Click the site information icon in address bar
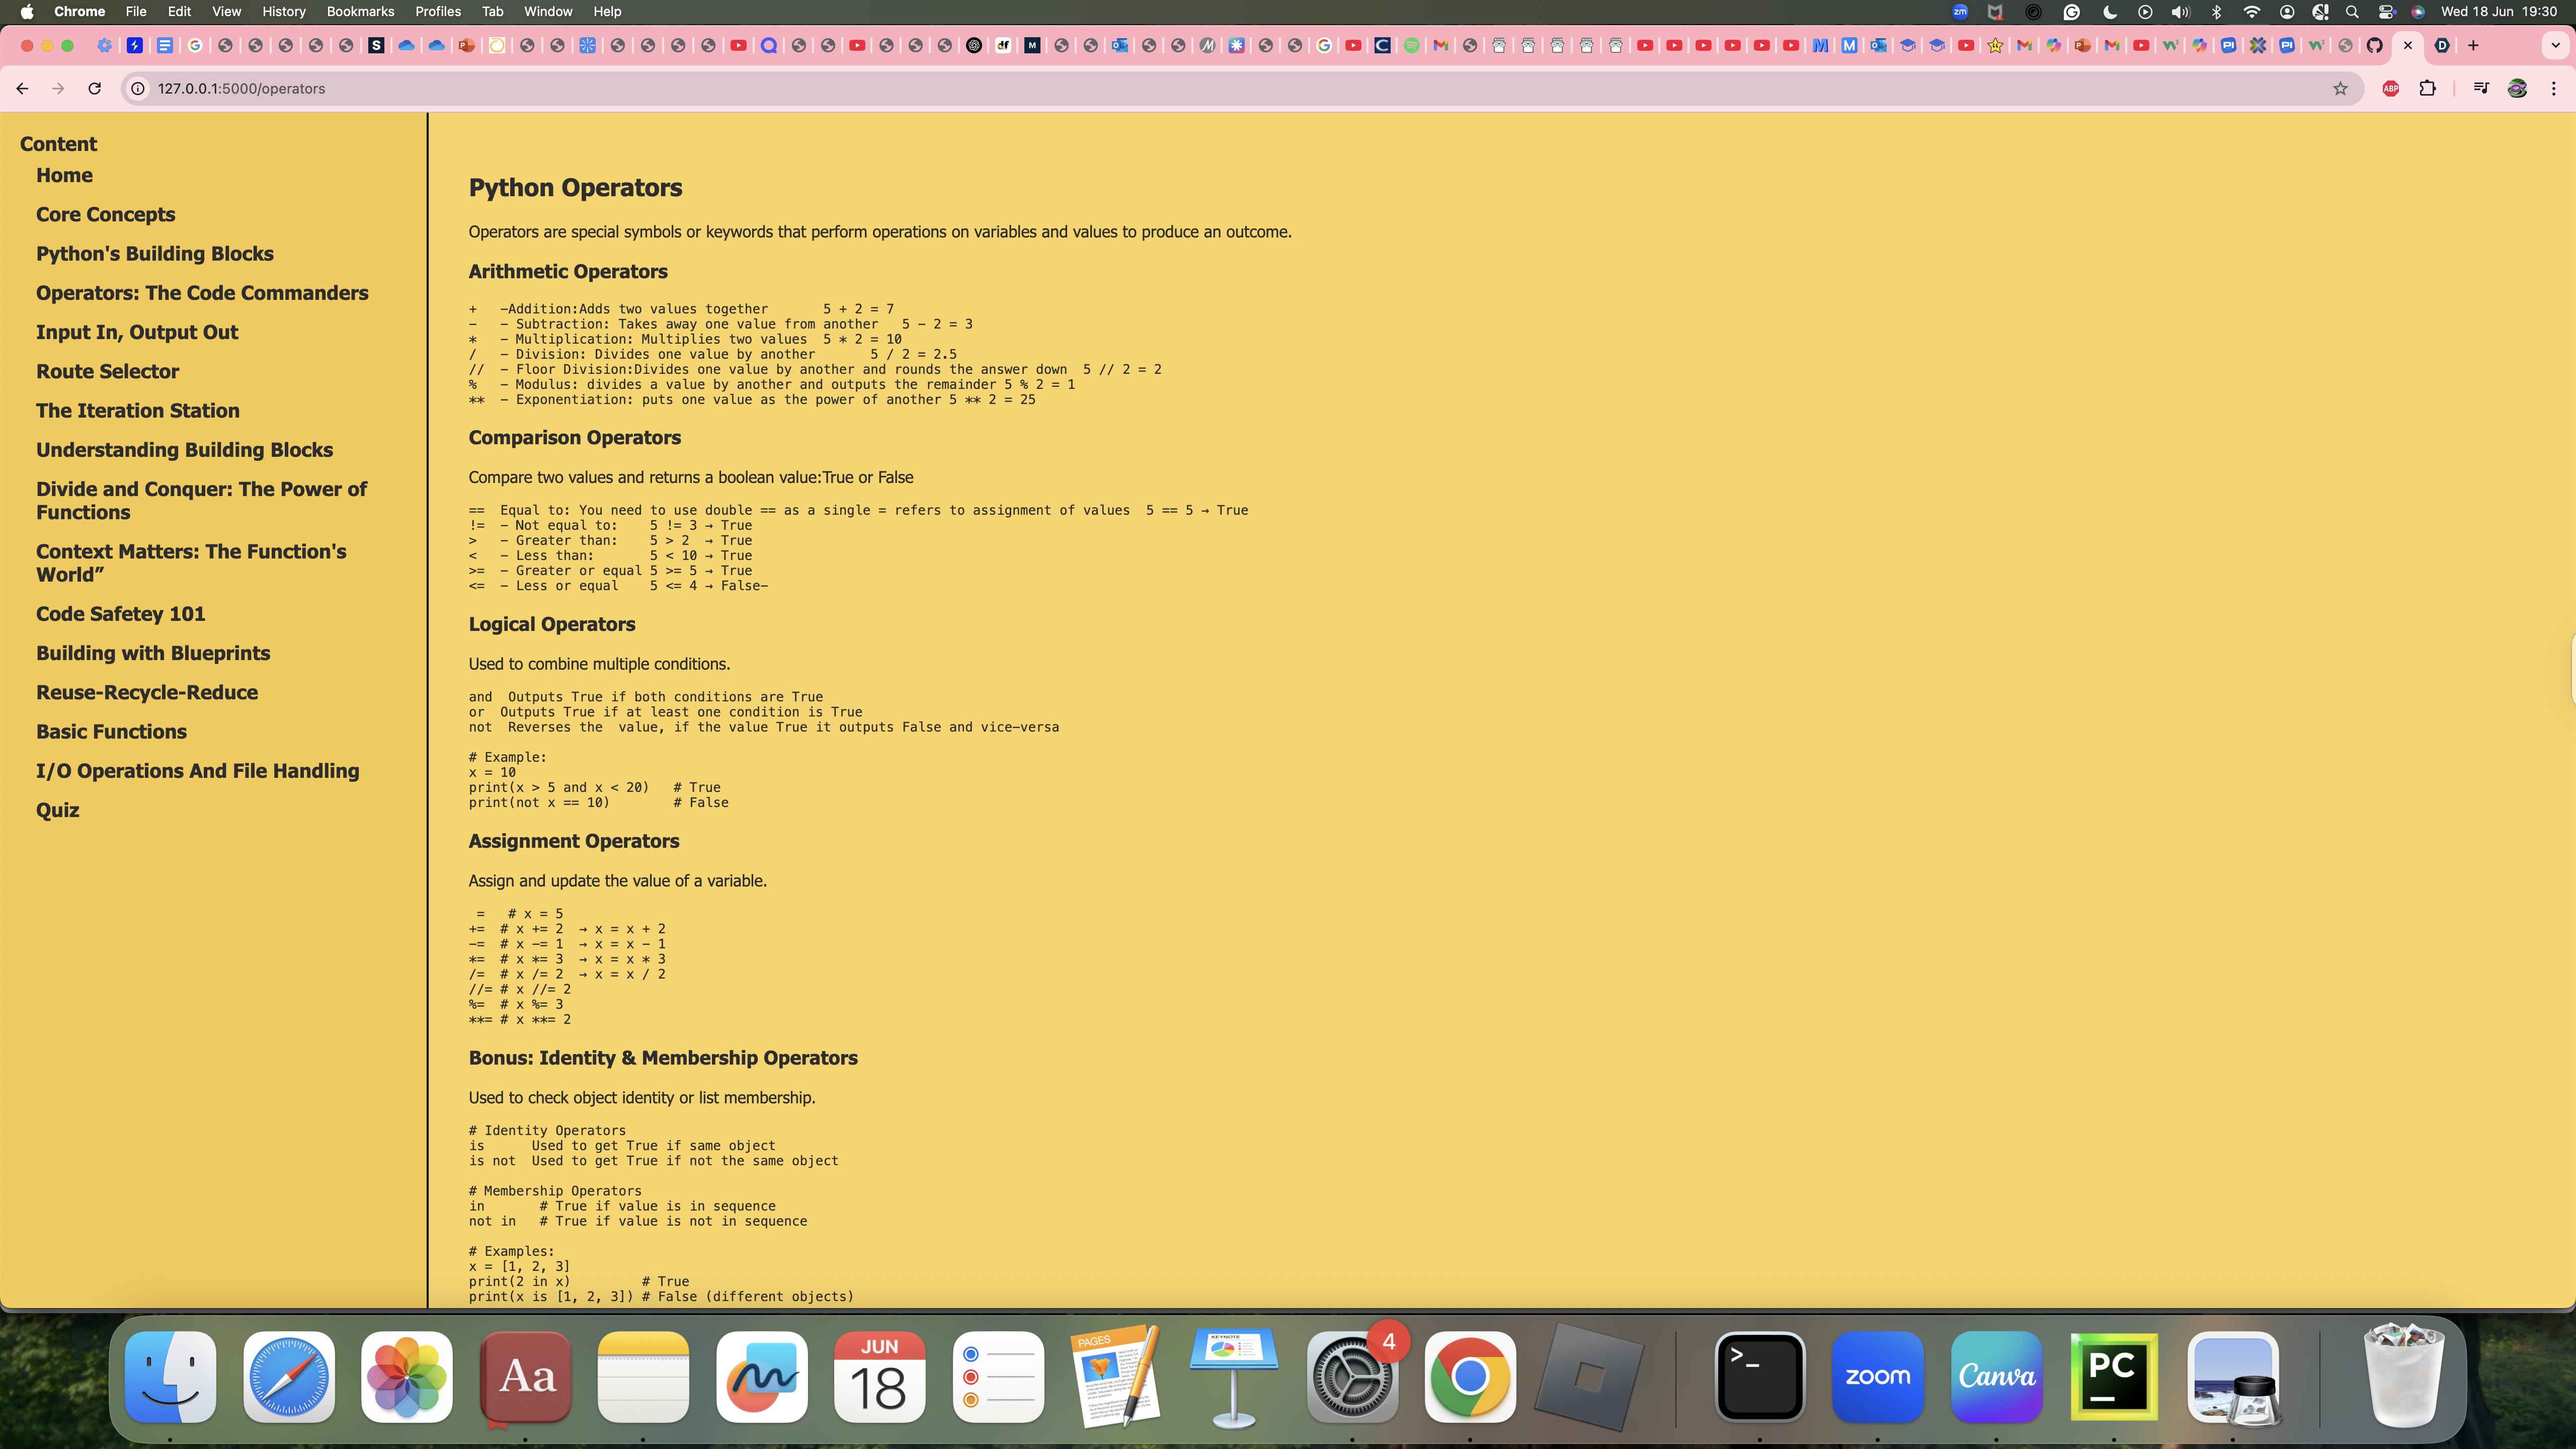Screen dimensions: 2576x1449 pyautogui.click(x=138, y=88)
